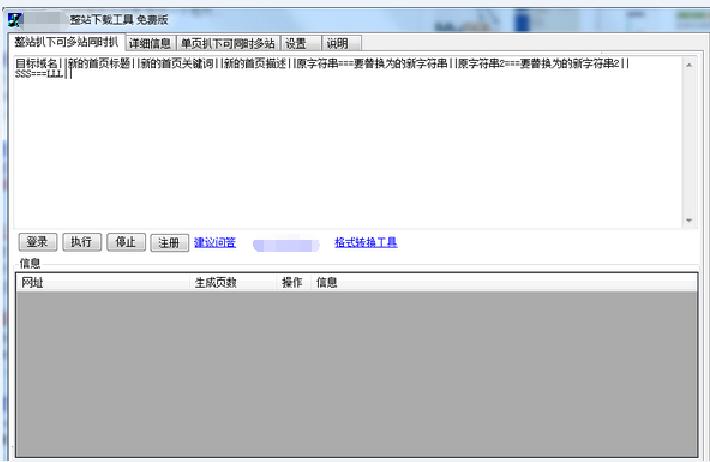This screenshot has height=462, width=710.
Task: Go to the 设置 tab
Action: tap(296, 43)
